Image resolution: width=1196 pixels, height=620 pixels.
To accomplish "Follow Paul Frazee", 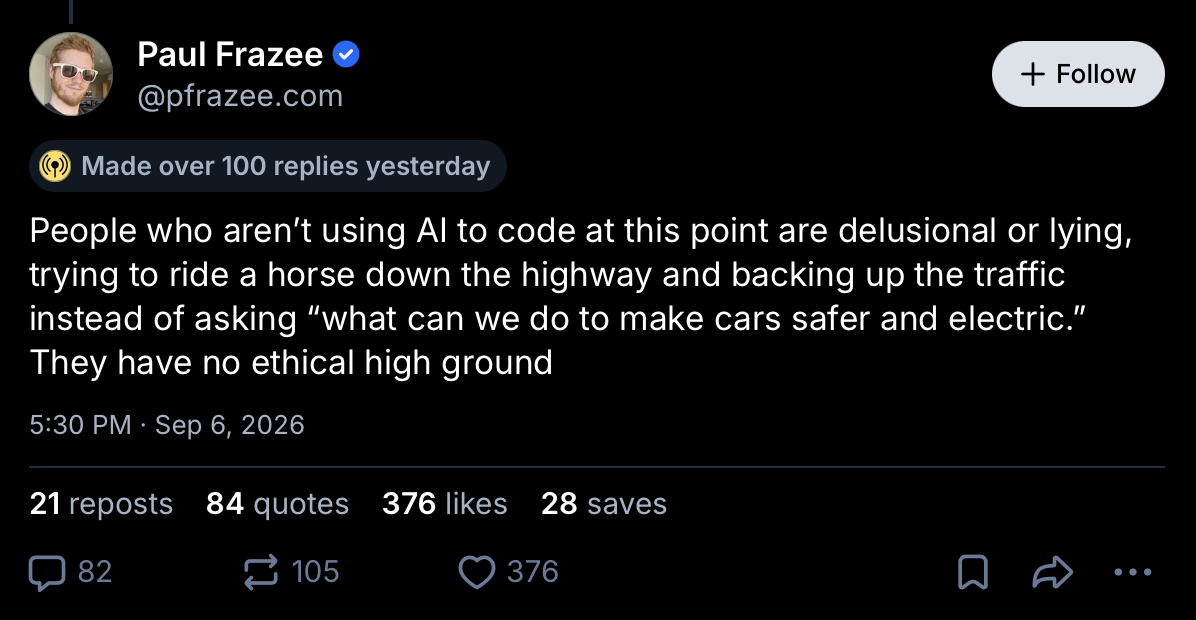I will pos(1078,74).
